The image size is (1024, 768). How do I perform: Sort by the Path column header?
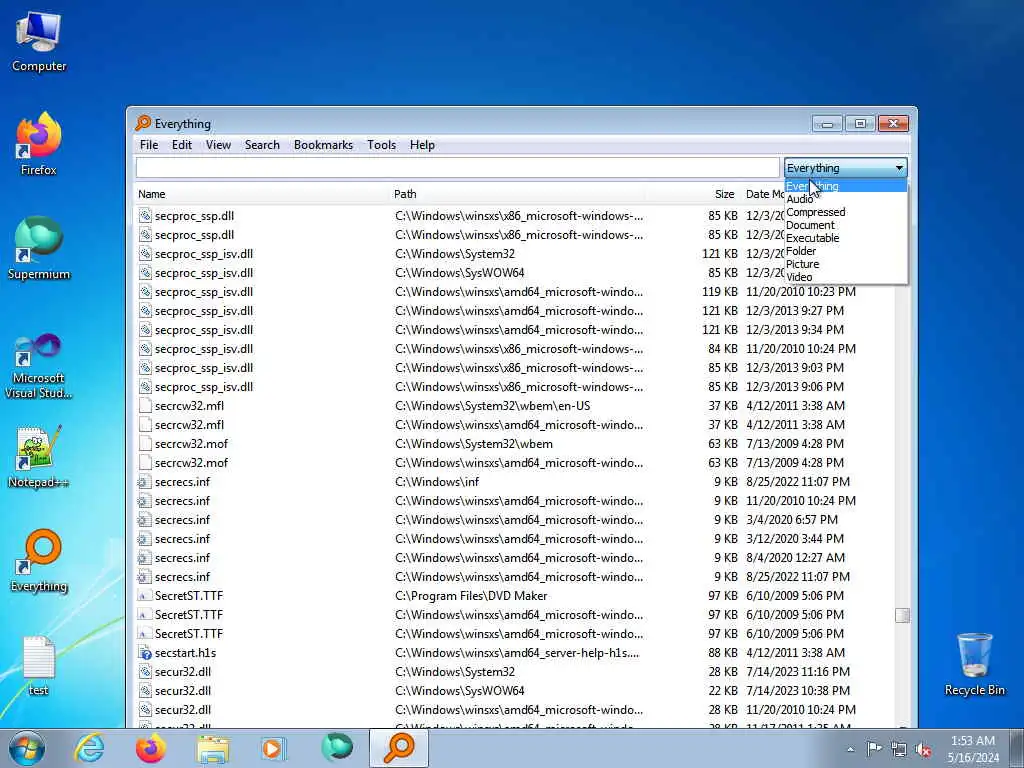coord(518,194)
